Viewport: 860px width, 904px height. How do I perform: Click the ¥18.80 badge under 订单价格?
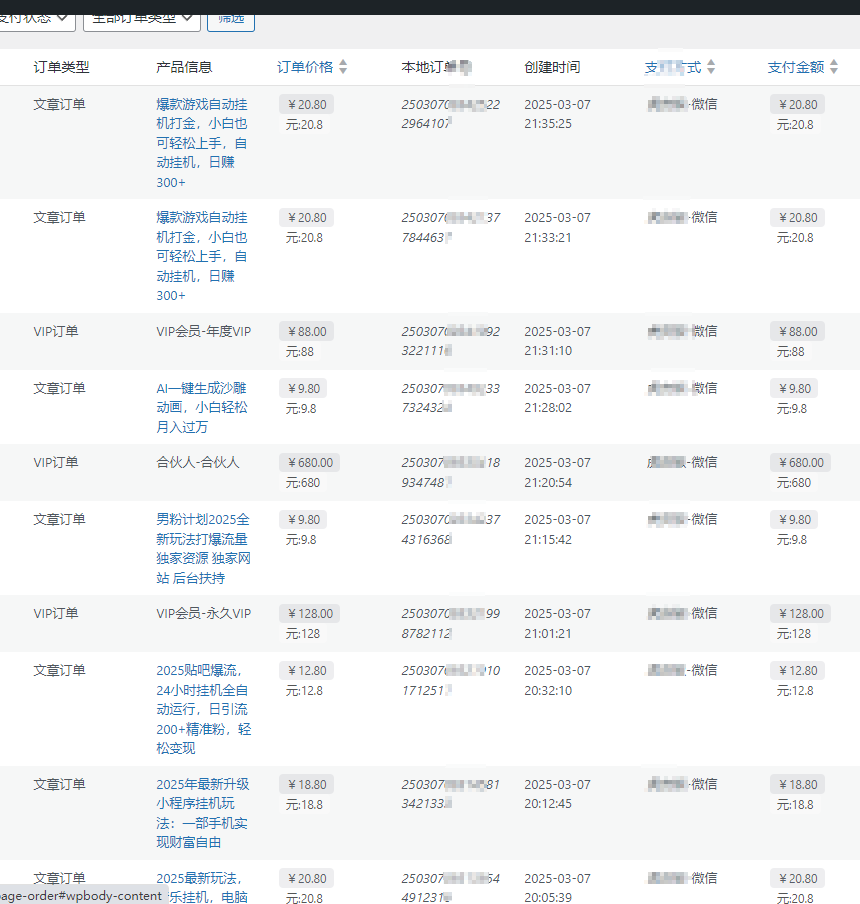307,785
